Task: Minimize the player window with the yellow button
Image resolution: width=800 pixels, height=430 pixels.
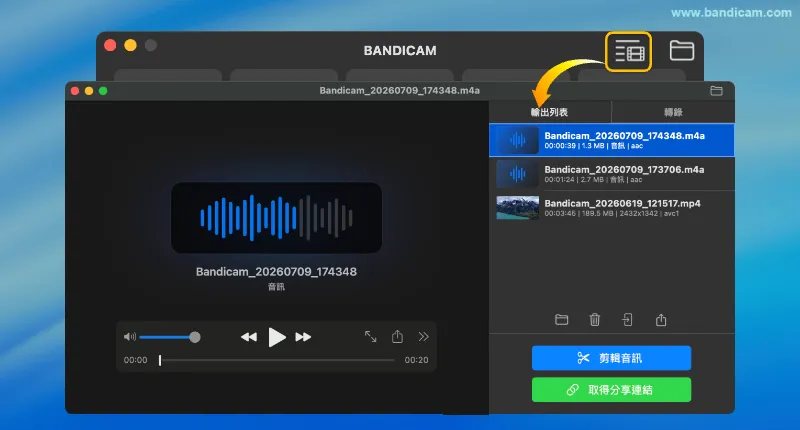Action: coord(89,91)
